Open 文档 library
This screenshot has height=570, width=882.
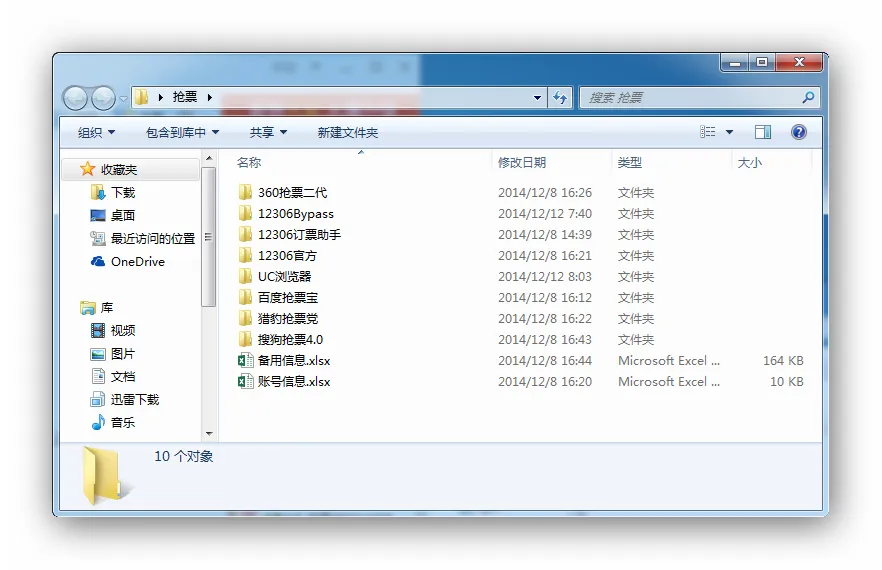(123, 376)
